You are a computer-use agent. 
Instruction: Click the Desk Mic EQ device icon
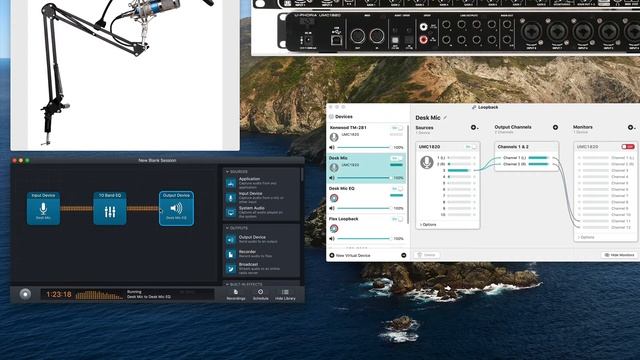(334, 198)
